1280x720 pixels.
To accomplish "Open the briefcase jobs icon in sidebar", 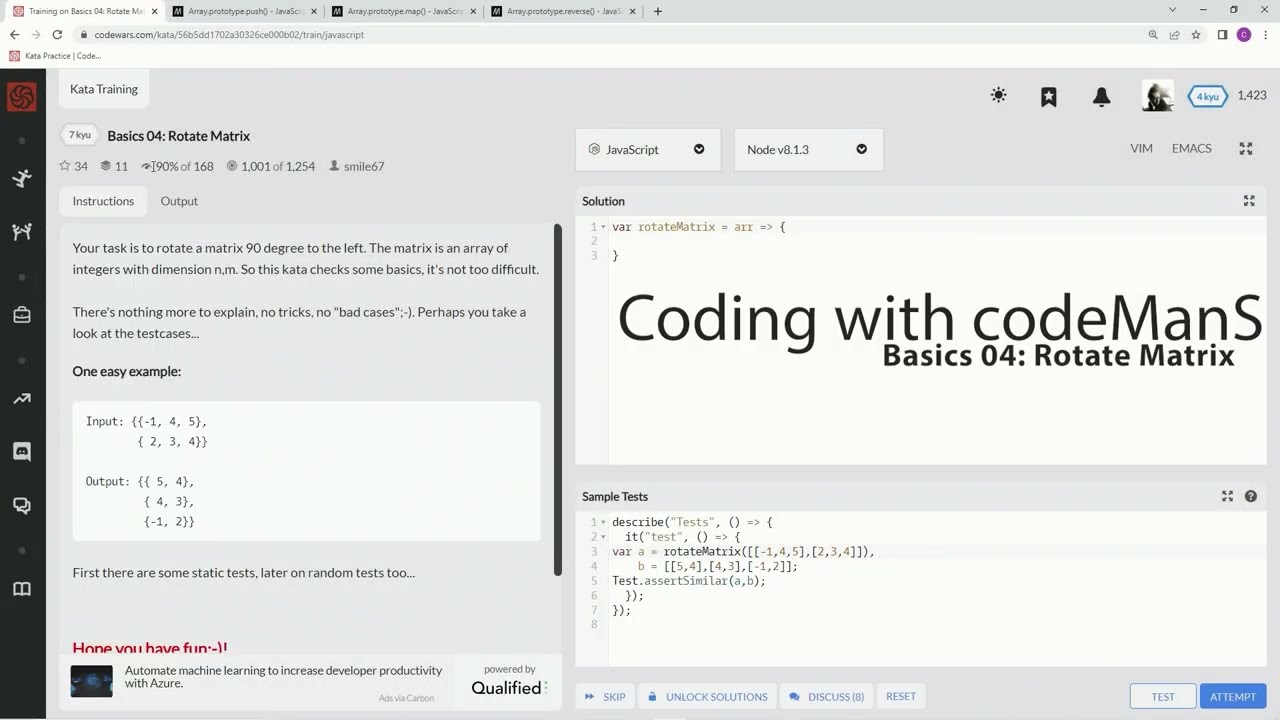I will (x=21, y=315).
